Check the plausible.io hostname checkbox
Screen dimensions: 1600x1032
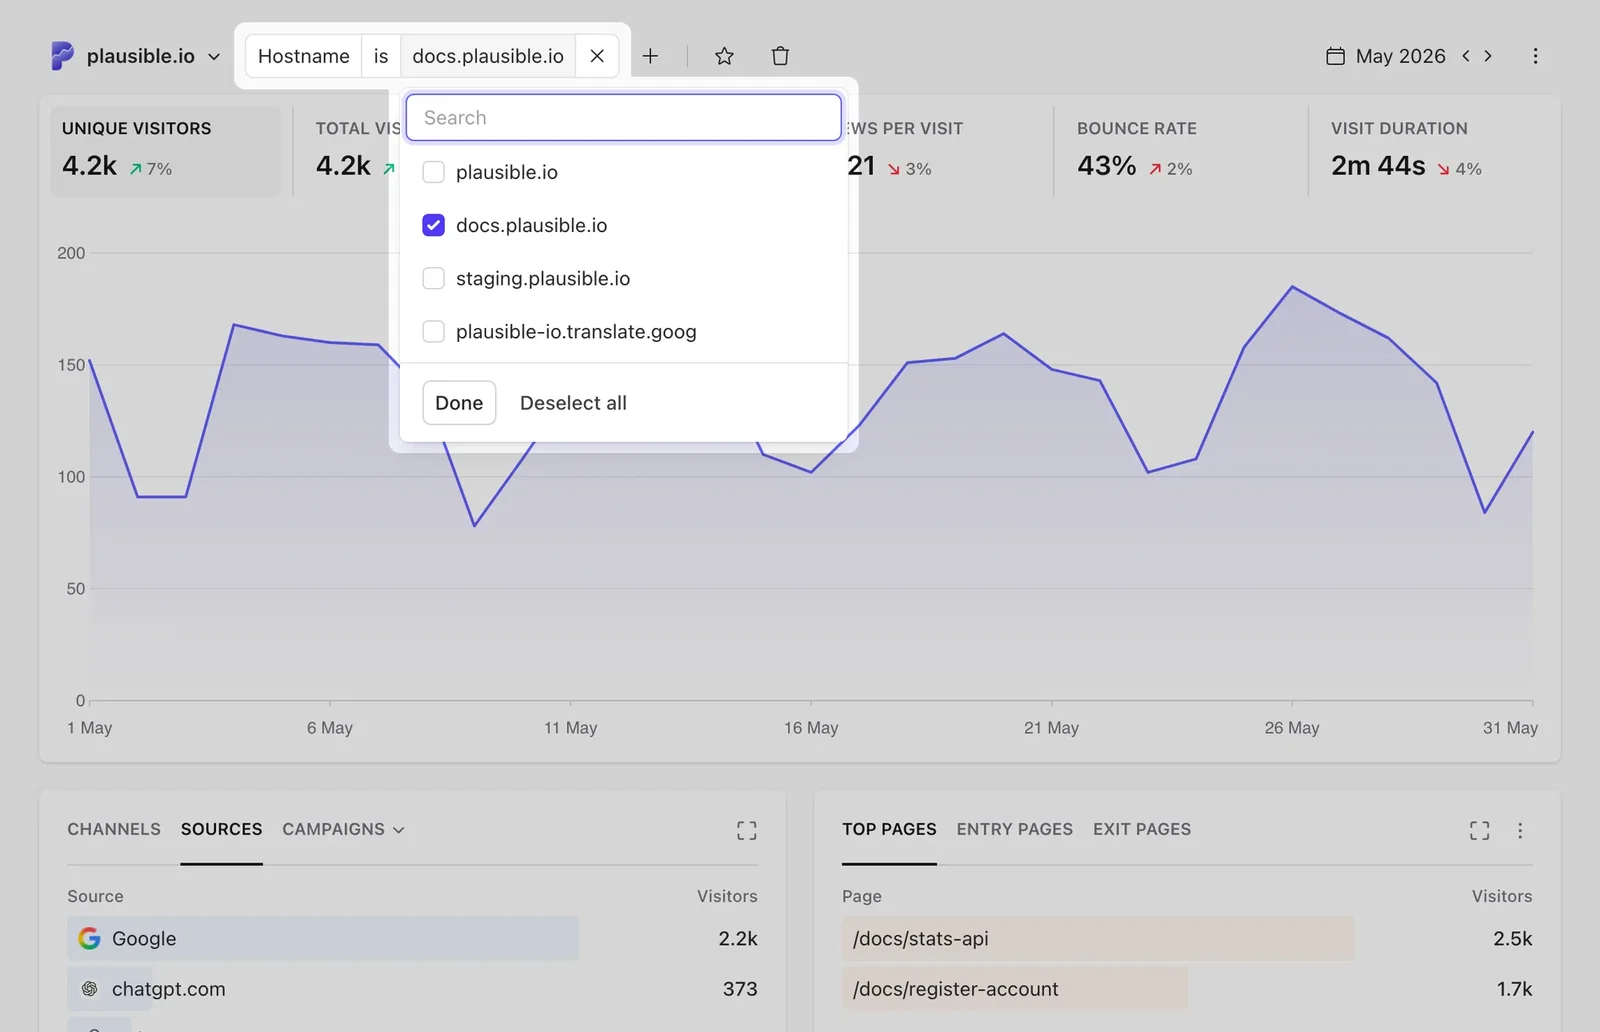click(x=433, y=172)
